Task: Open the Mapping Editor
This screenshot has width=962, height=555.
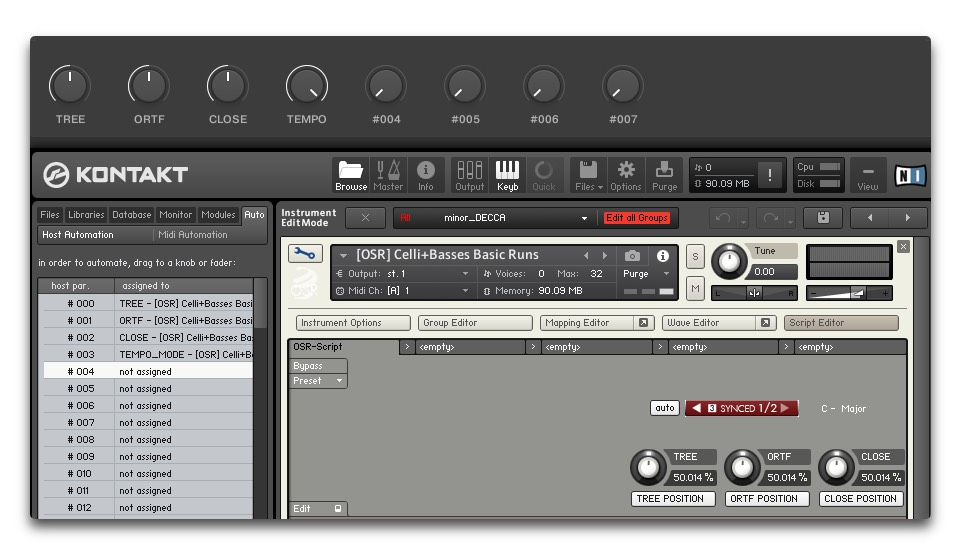Action: 588,323
